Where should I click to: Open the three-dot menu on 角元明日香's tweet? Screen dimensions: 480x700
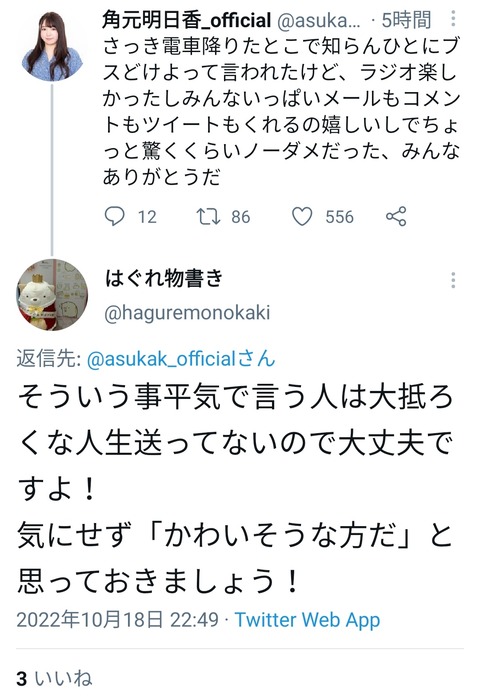click(453, 19)
